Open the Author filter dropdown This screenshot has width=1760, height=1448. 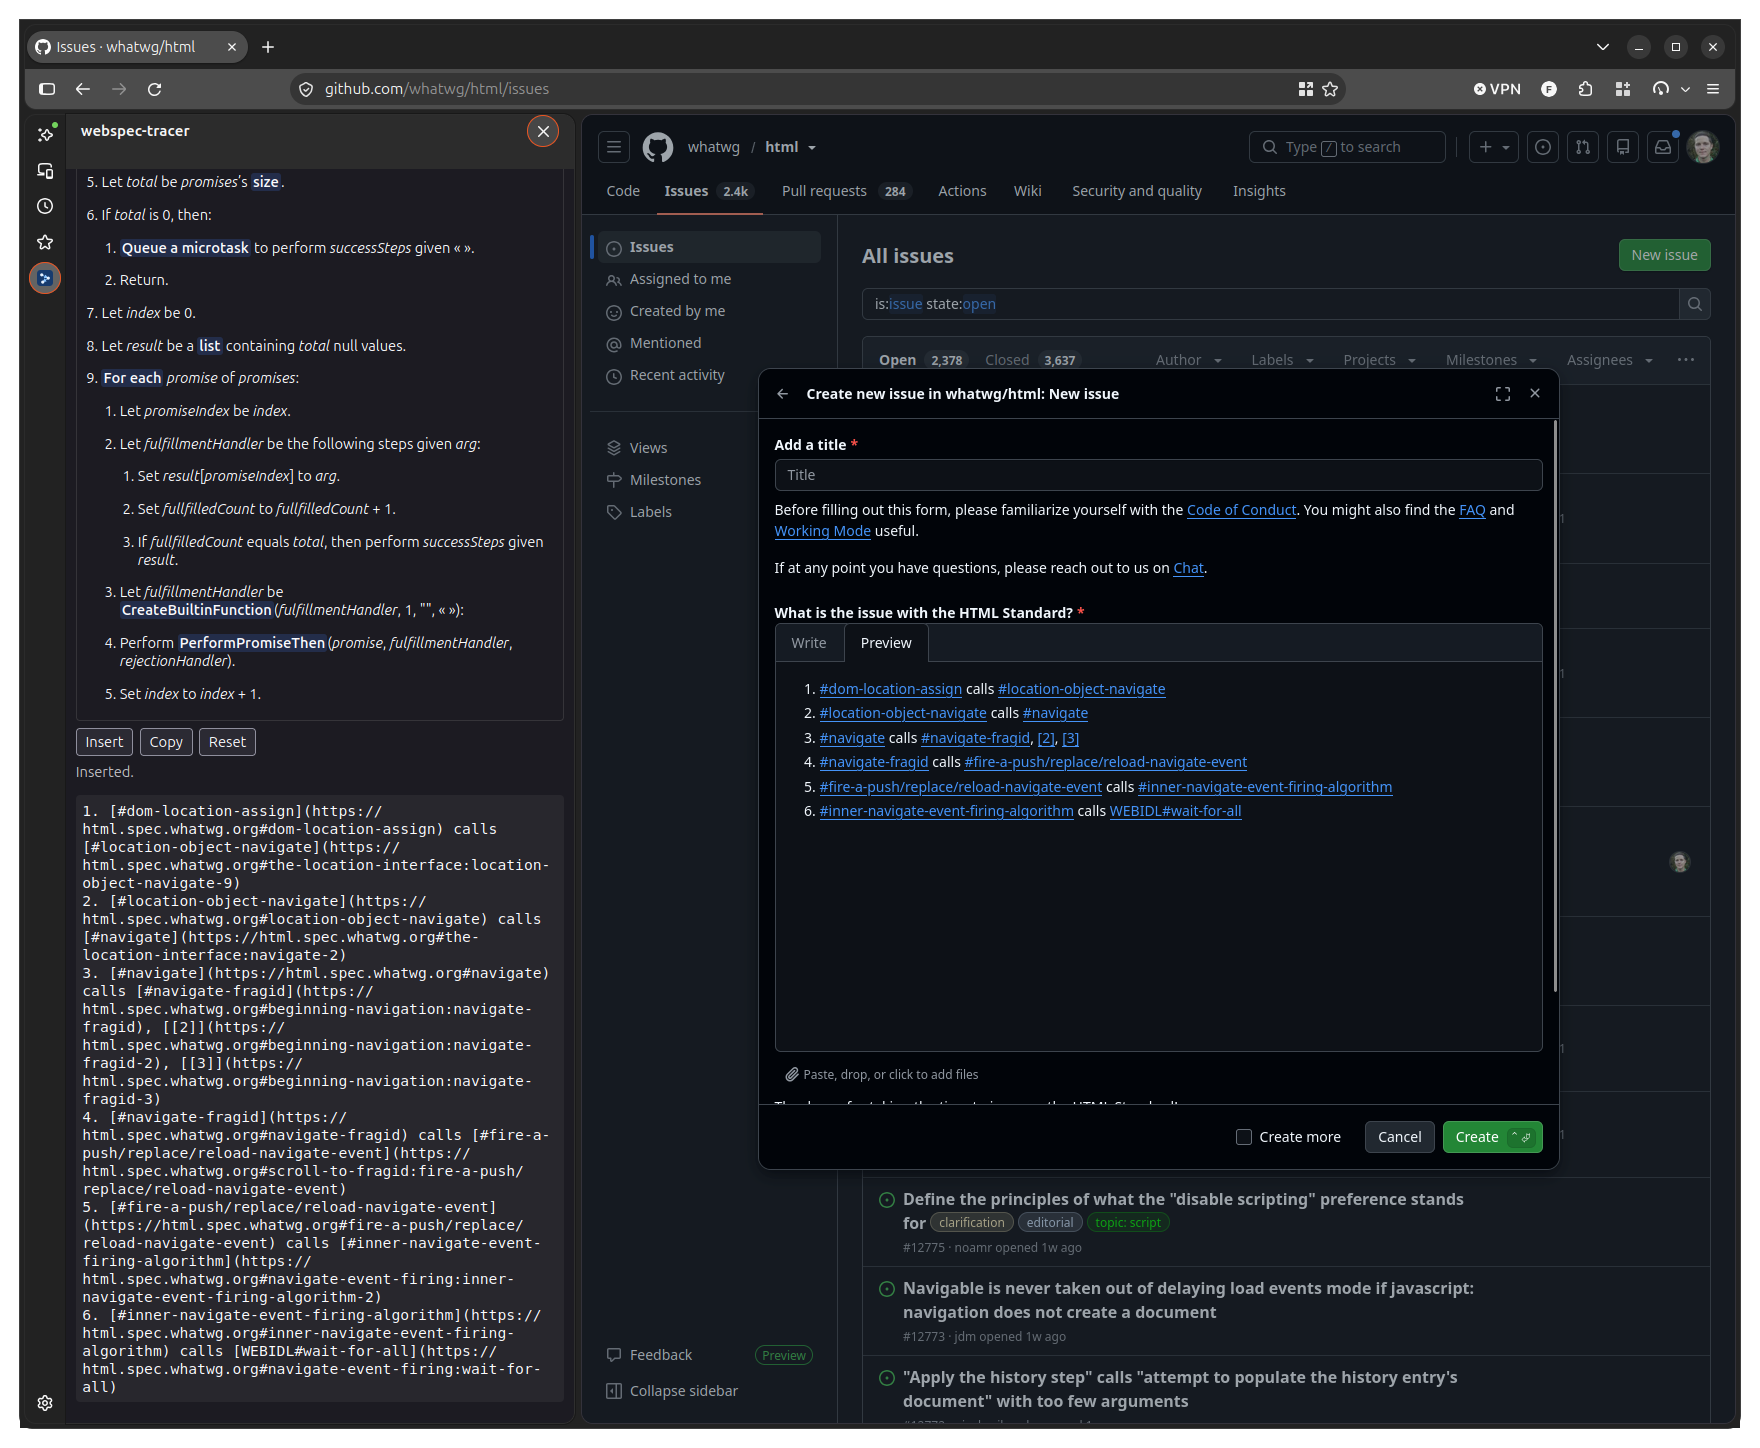point(1189,360)
